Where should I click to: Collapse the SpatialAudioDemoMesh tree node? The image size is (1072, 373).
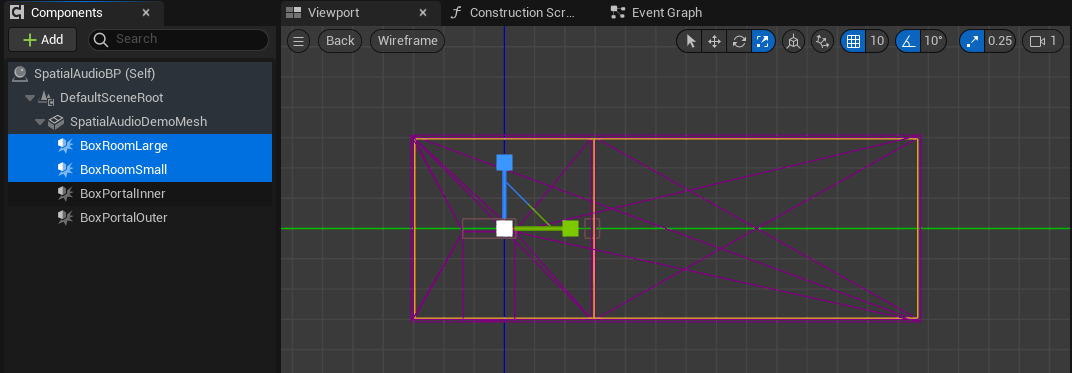pos(40,122)
